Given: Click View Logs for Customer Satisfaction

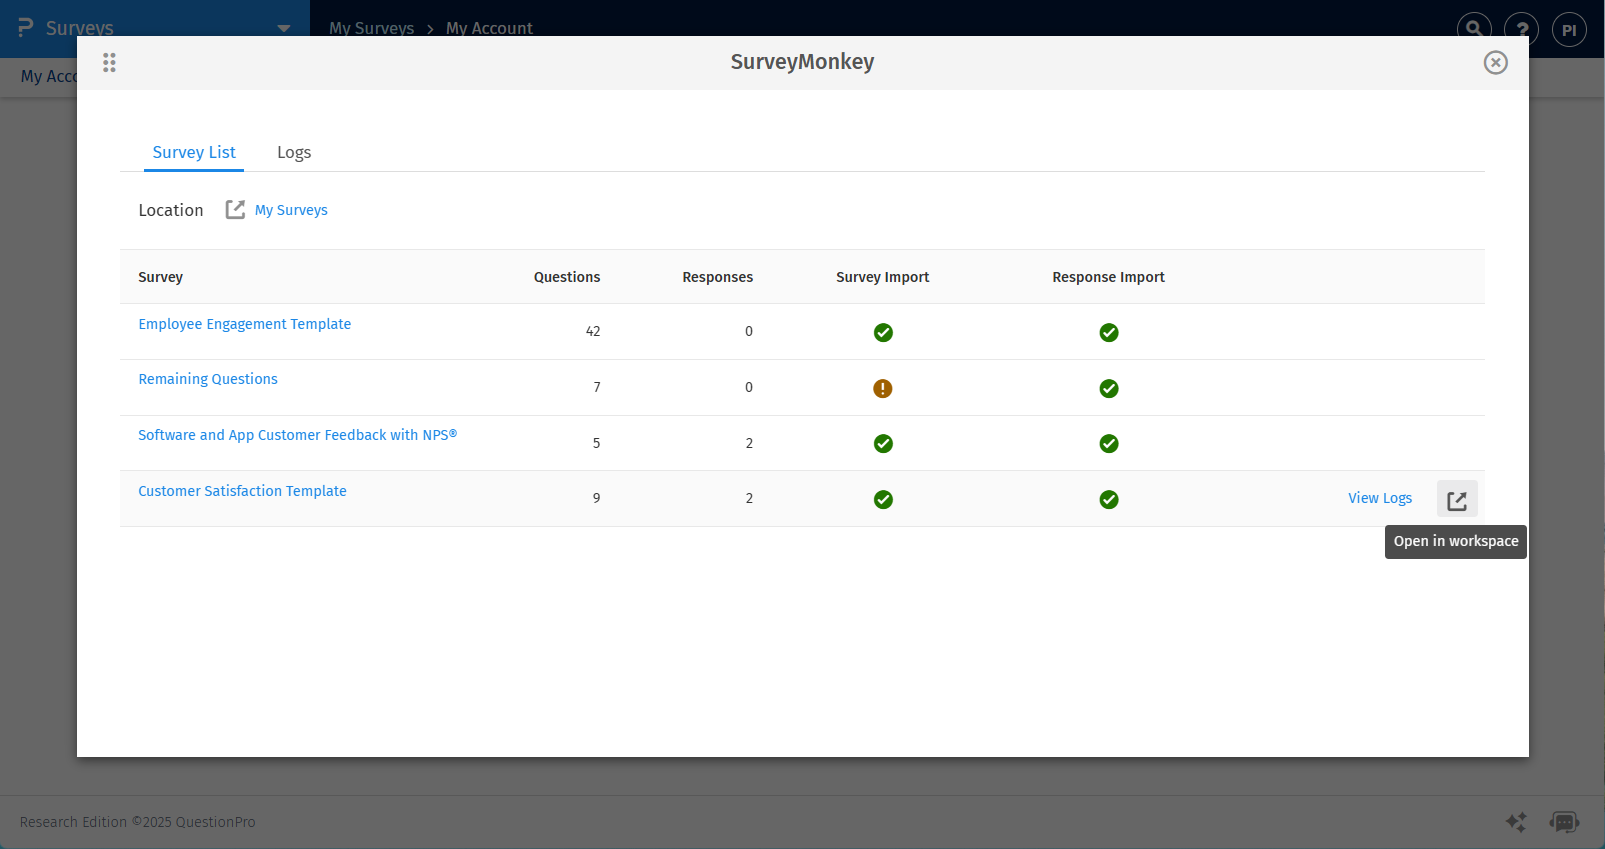Looking at the screenshot, I should click(1379, 498).
